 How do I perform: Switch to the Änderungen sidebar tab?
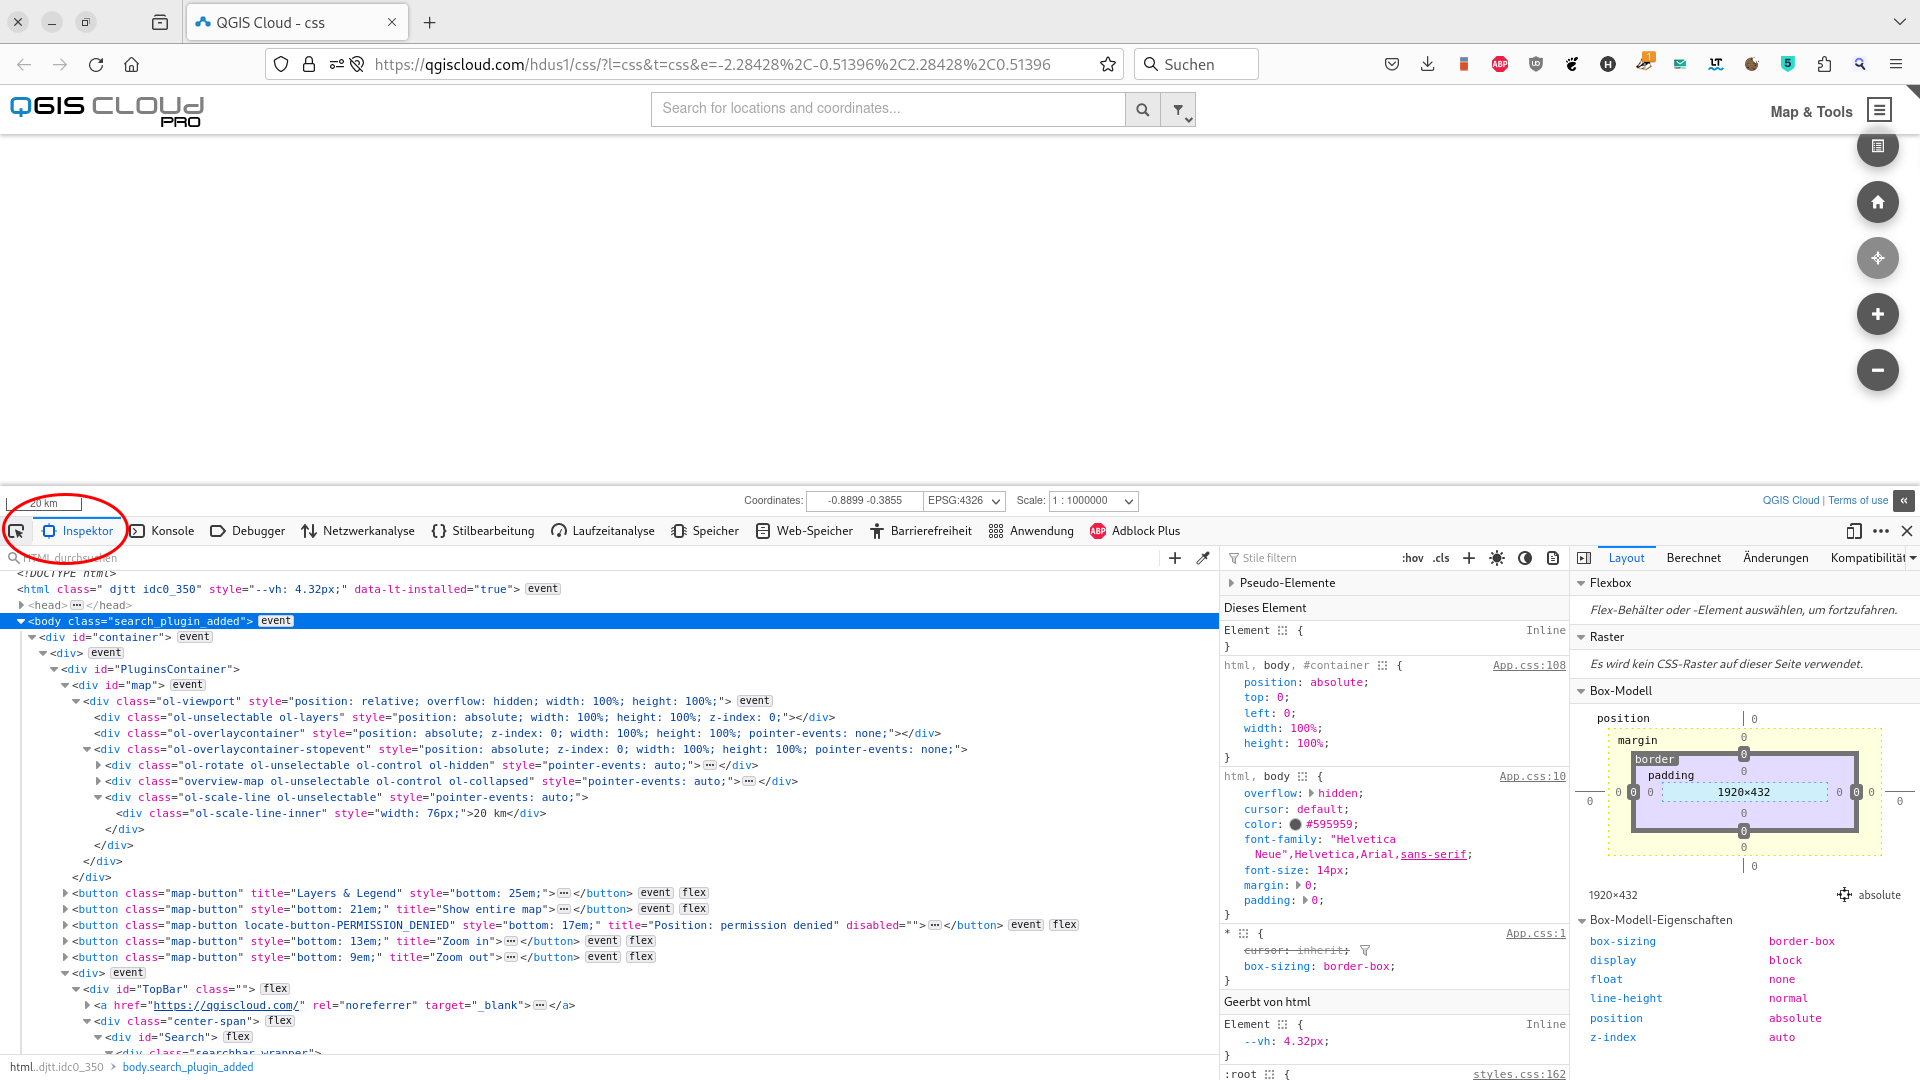click(1775, 558)
